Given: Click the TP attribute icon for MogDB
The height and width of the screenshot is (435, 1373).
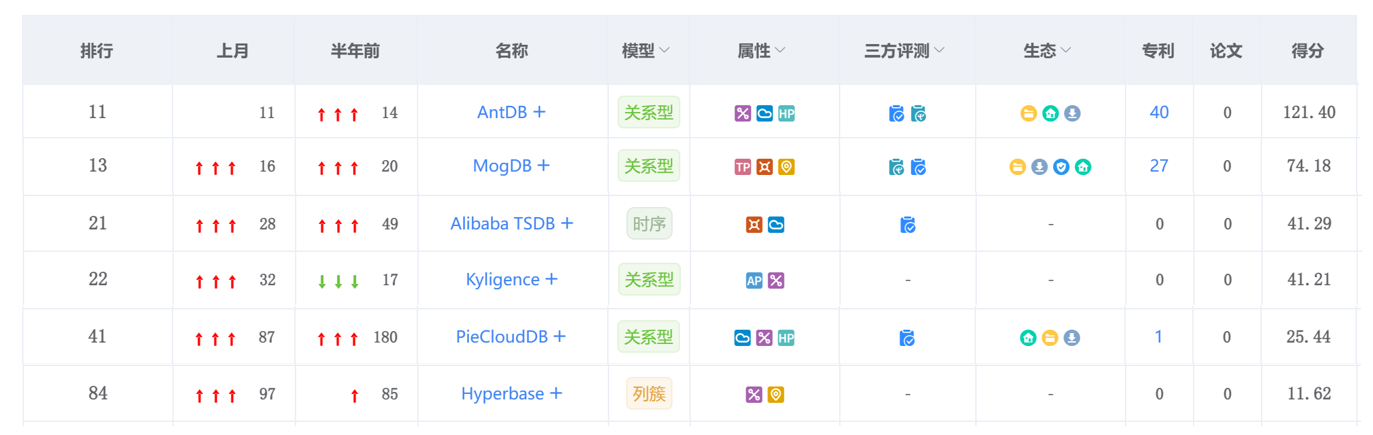Looking at the screenshot, I should (x=742, y=167).
